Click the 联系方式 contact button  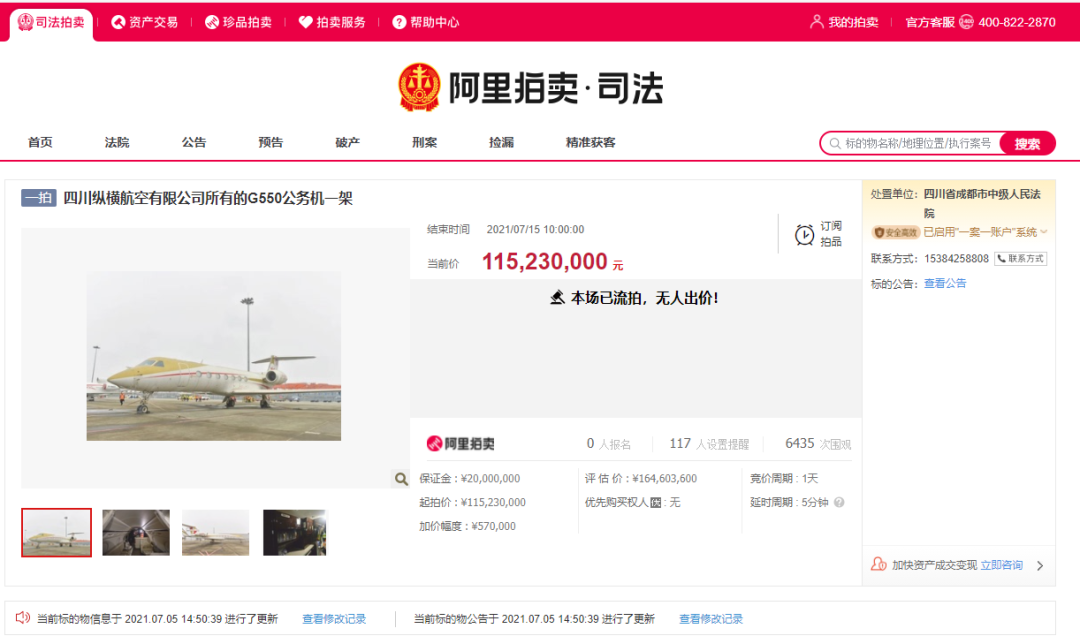(x=1020, y=257)
